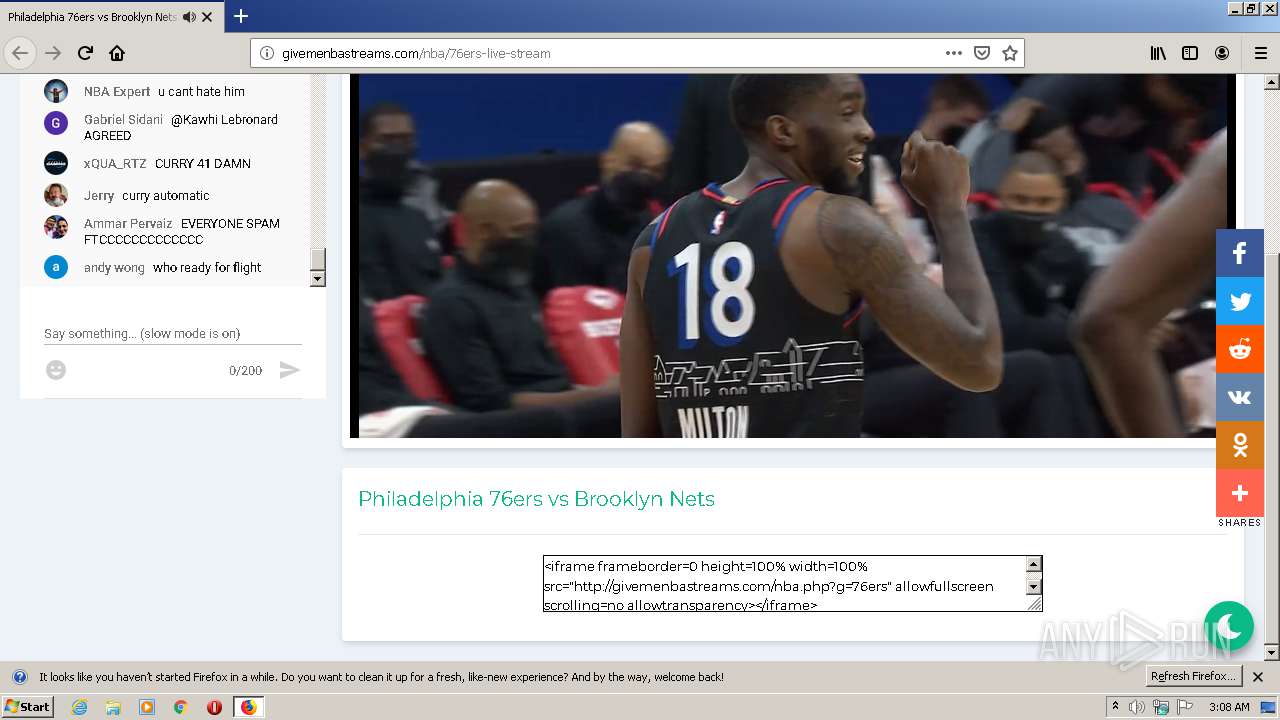
Task: Launch Chrome from taskbar
Action: 180,707
